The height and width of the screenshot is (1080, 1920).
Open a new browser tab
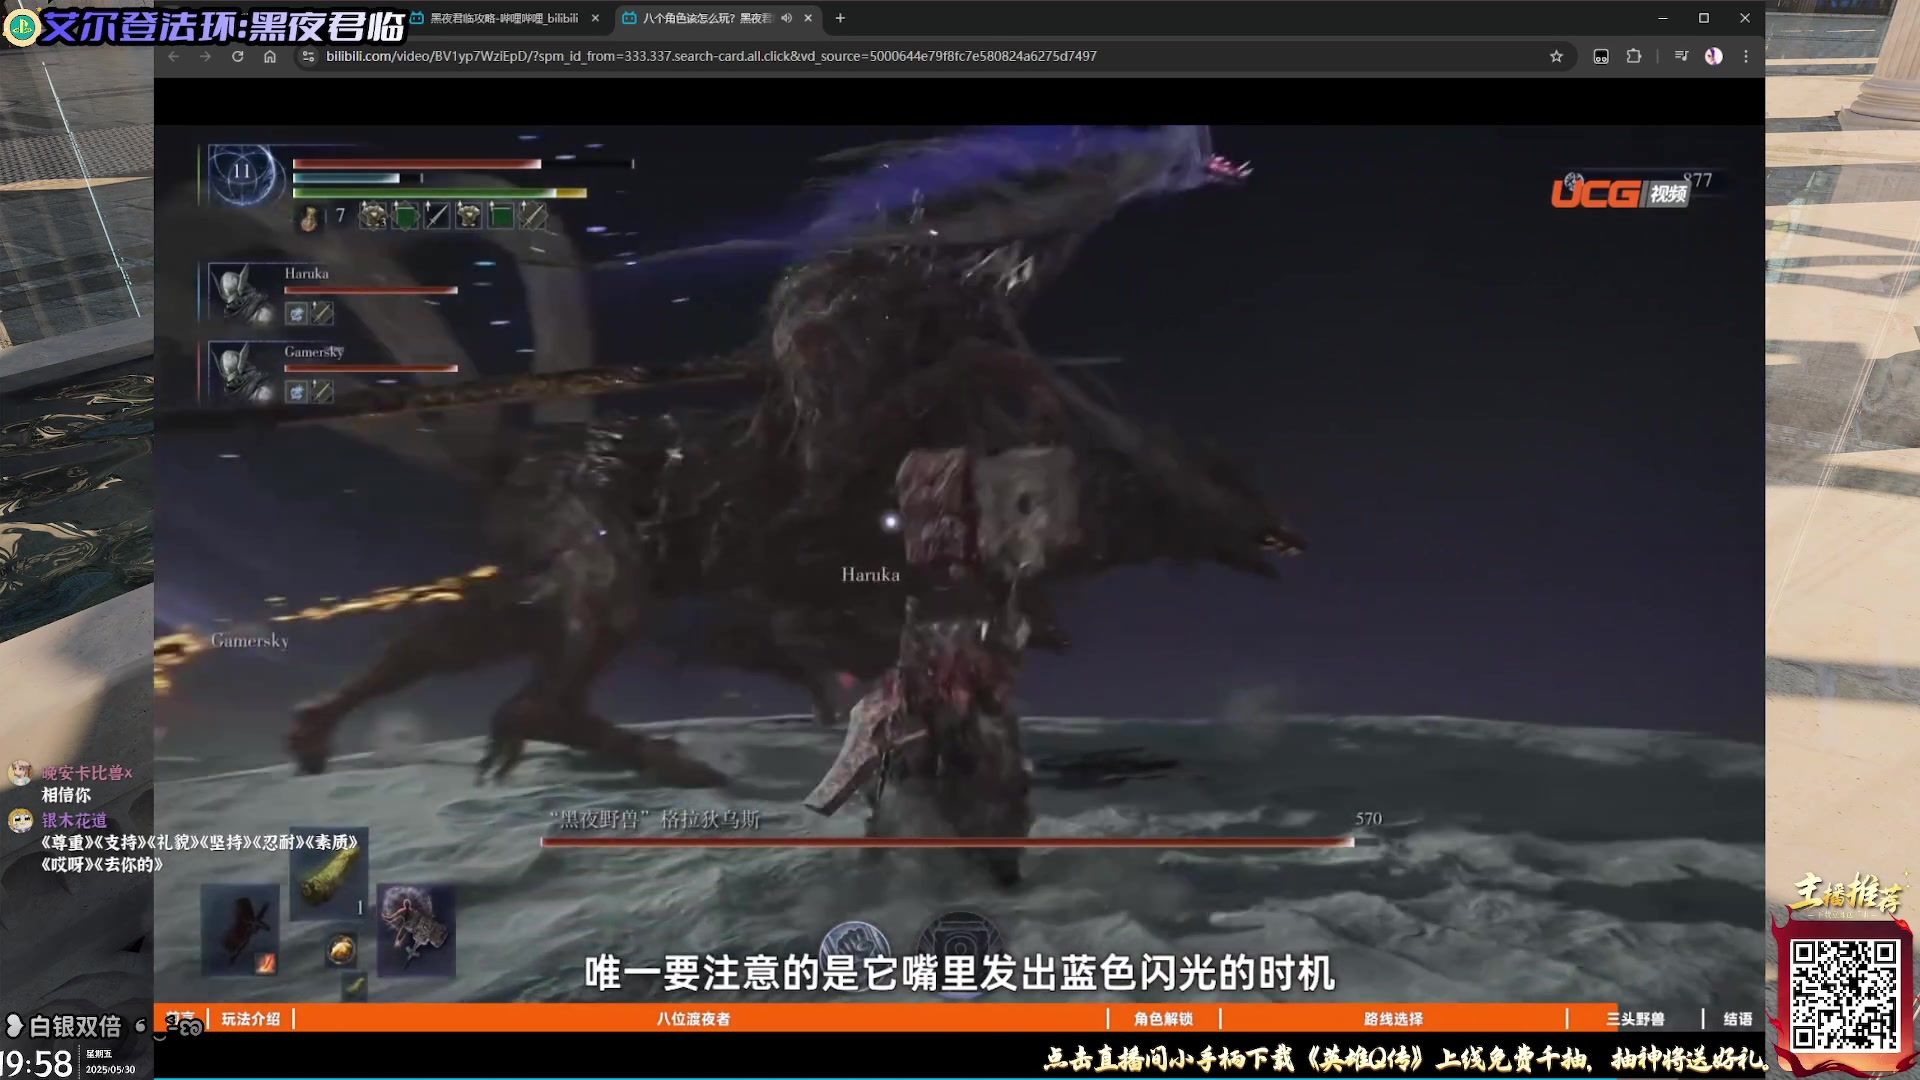click(x=840, y=18)
